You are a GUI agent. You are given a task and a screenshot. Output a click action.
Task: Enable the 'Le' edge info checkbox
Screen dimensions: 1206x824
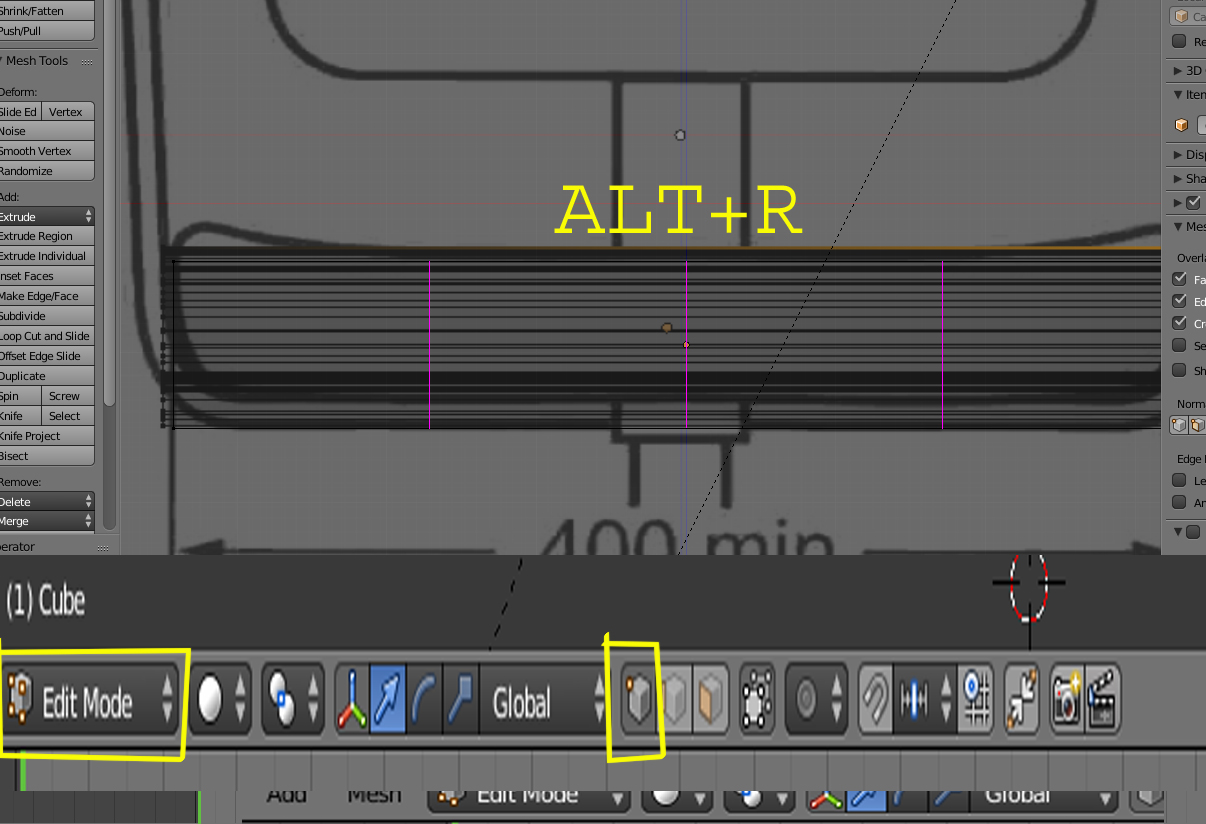pyautogui.click(x=1179, y=480)
